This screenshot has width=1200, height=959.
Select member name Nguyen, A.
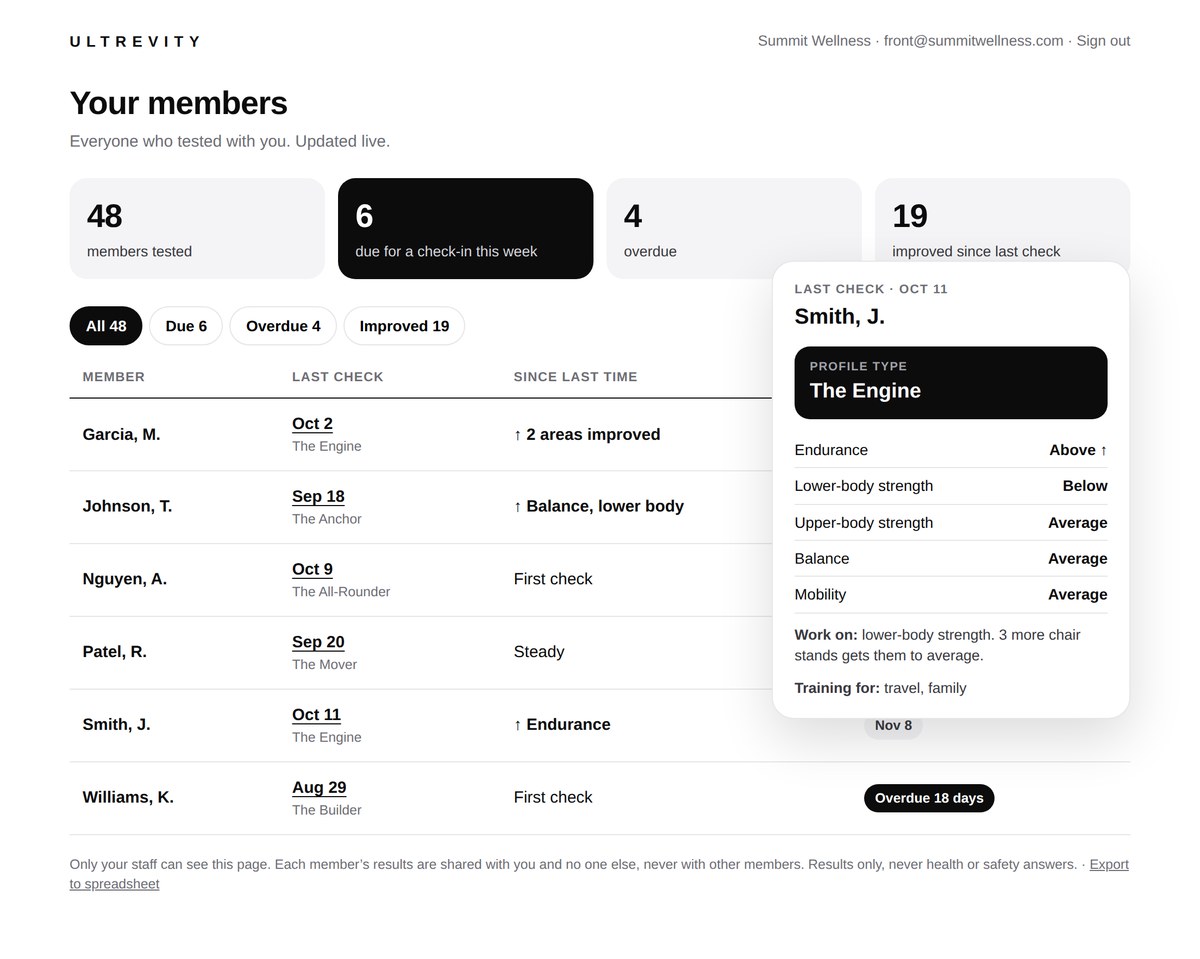[124, 580]
